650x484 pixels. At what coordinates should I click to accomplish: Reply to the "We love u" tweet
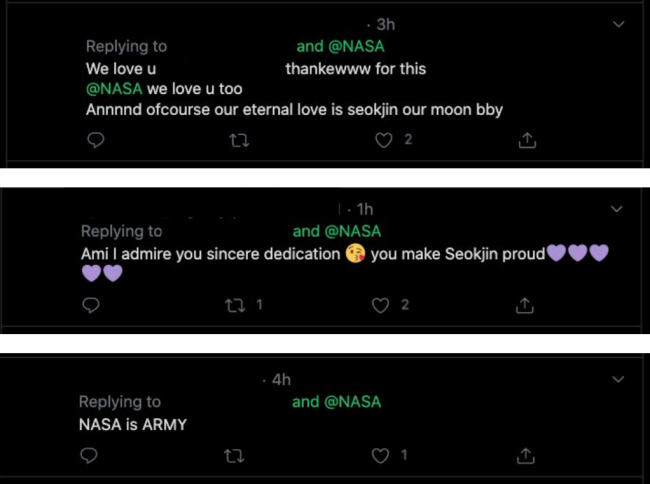click(95, 141)
